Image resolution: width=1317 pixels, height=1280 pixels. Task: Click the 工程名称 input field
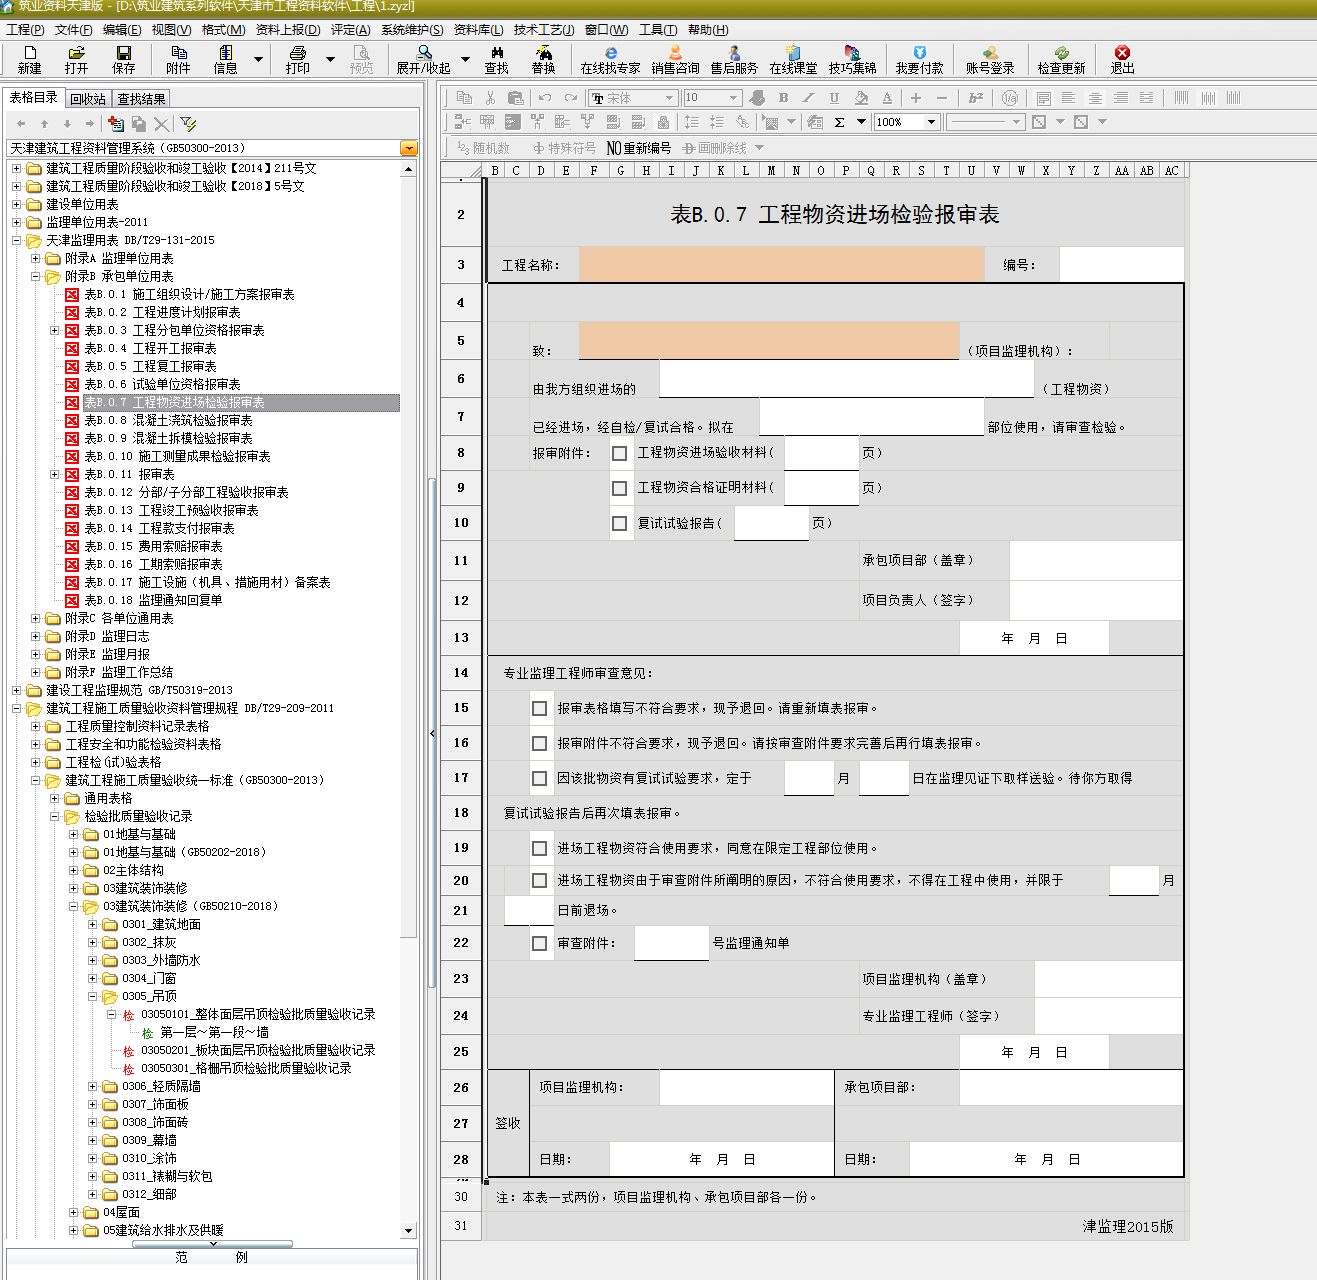coord(782,265)
